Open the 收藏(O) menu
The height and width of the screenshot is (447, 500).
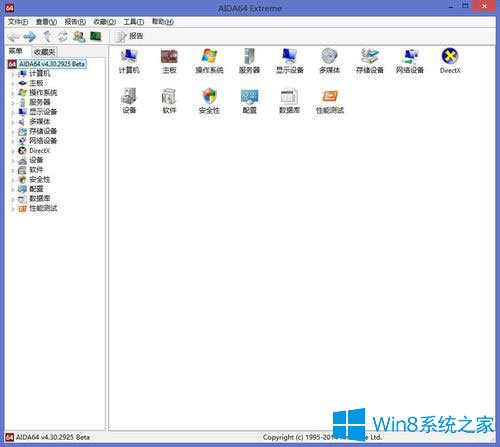point(105,22)
